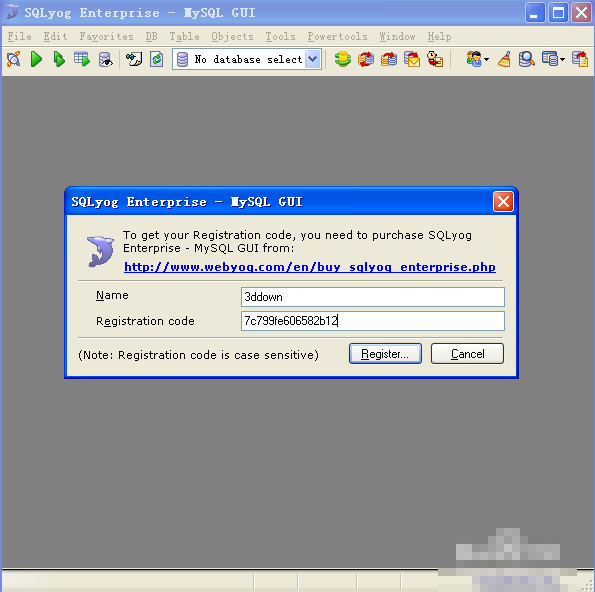Click the execute and edit resultset icon
The image size is (595, 592).
[82, 59]
